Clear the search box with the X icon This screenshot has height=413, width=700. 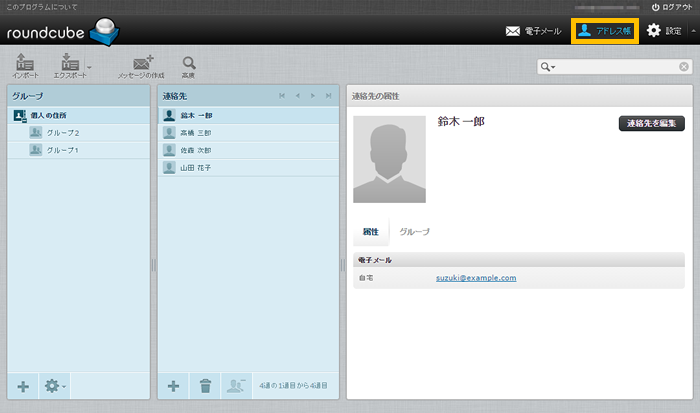tap(684, 67)
